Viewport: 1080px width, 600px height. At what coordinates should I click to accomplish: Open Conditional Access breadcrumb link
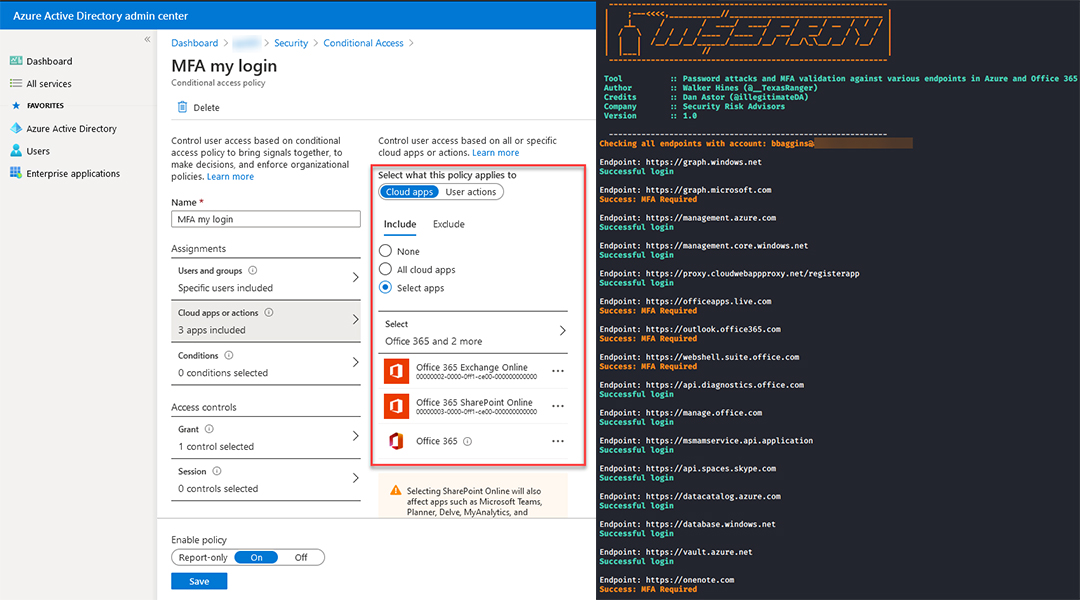363,43
